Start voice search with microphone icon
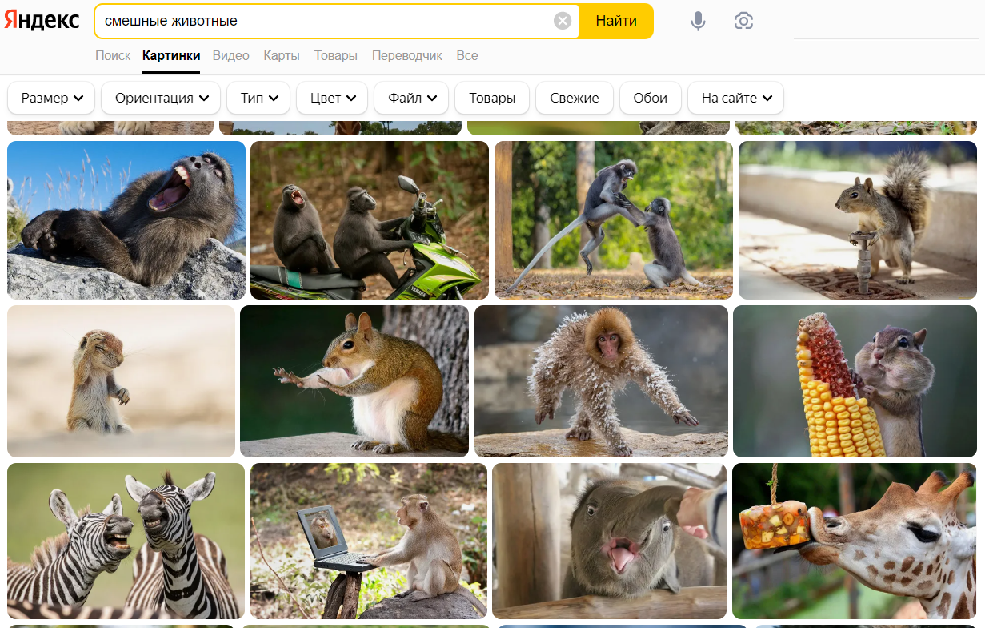The height and width of the screenshot is (628, 985). [x=697, y=21]
